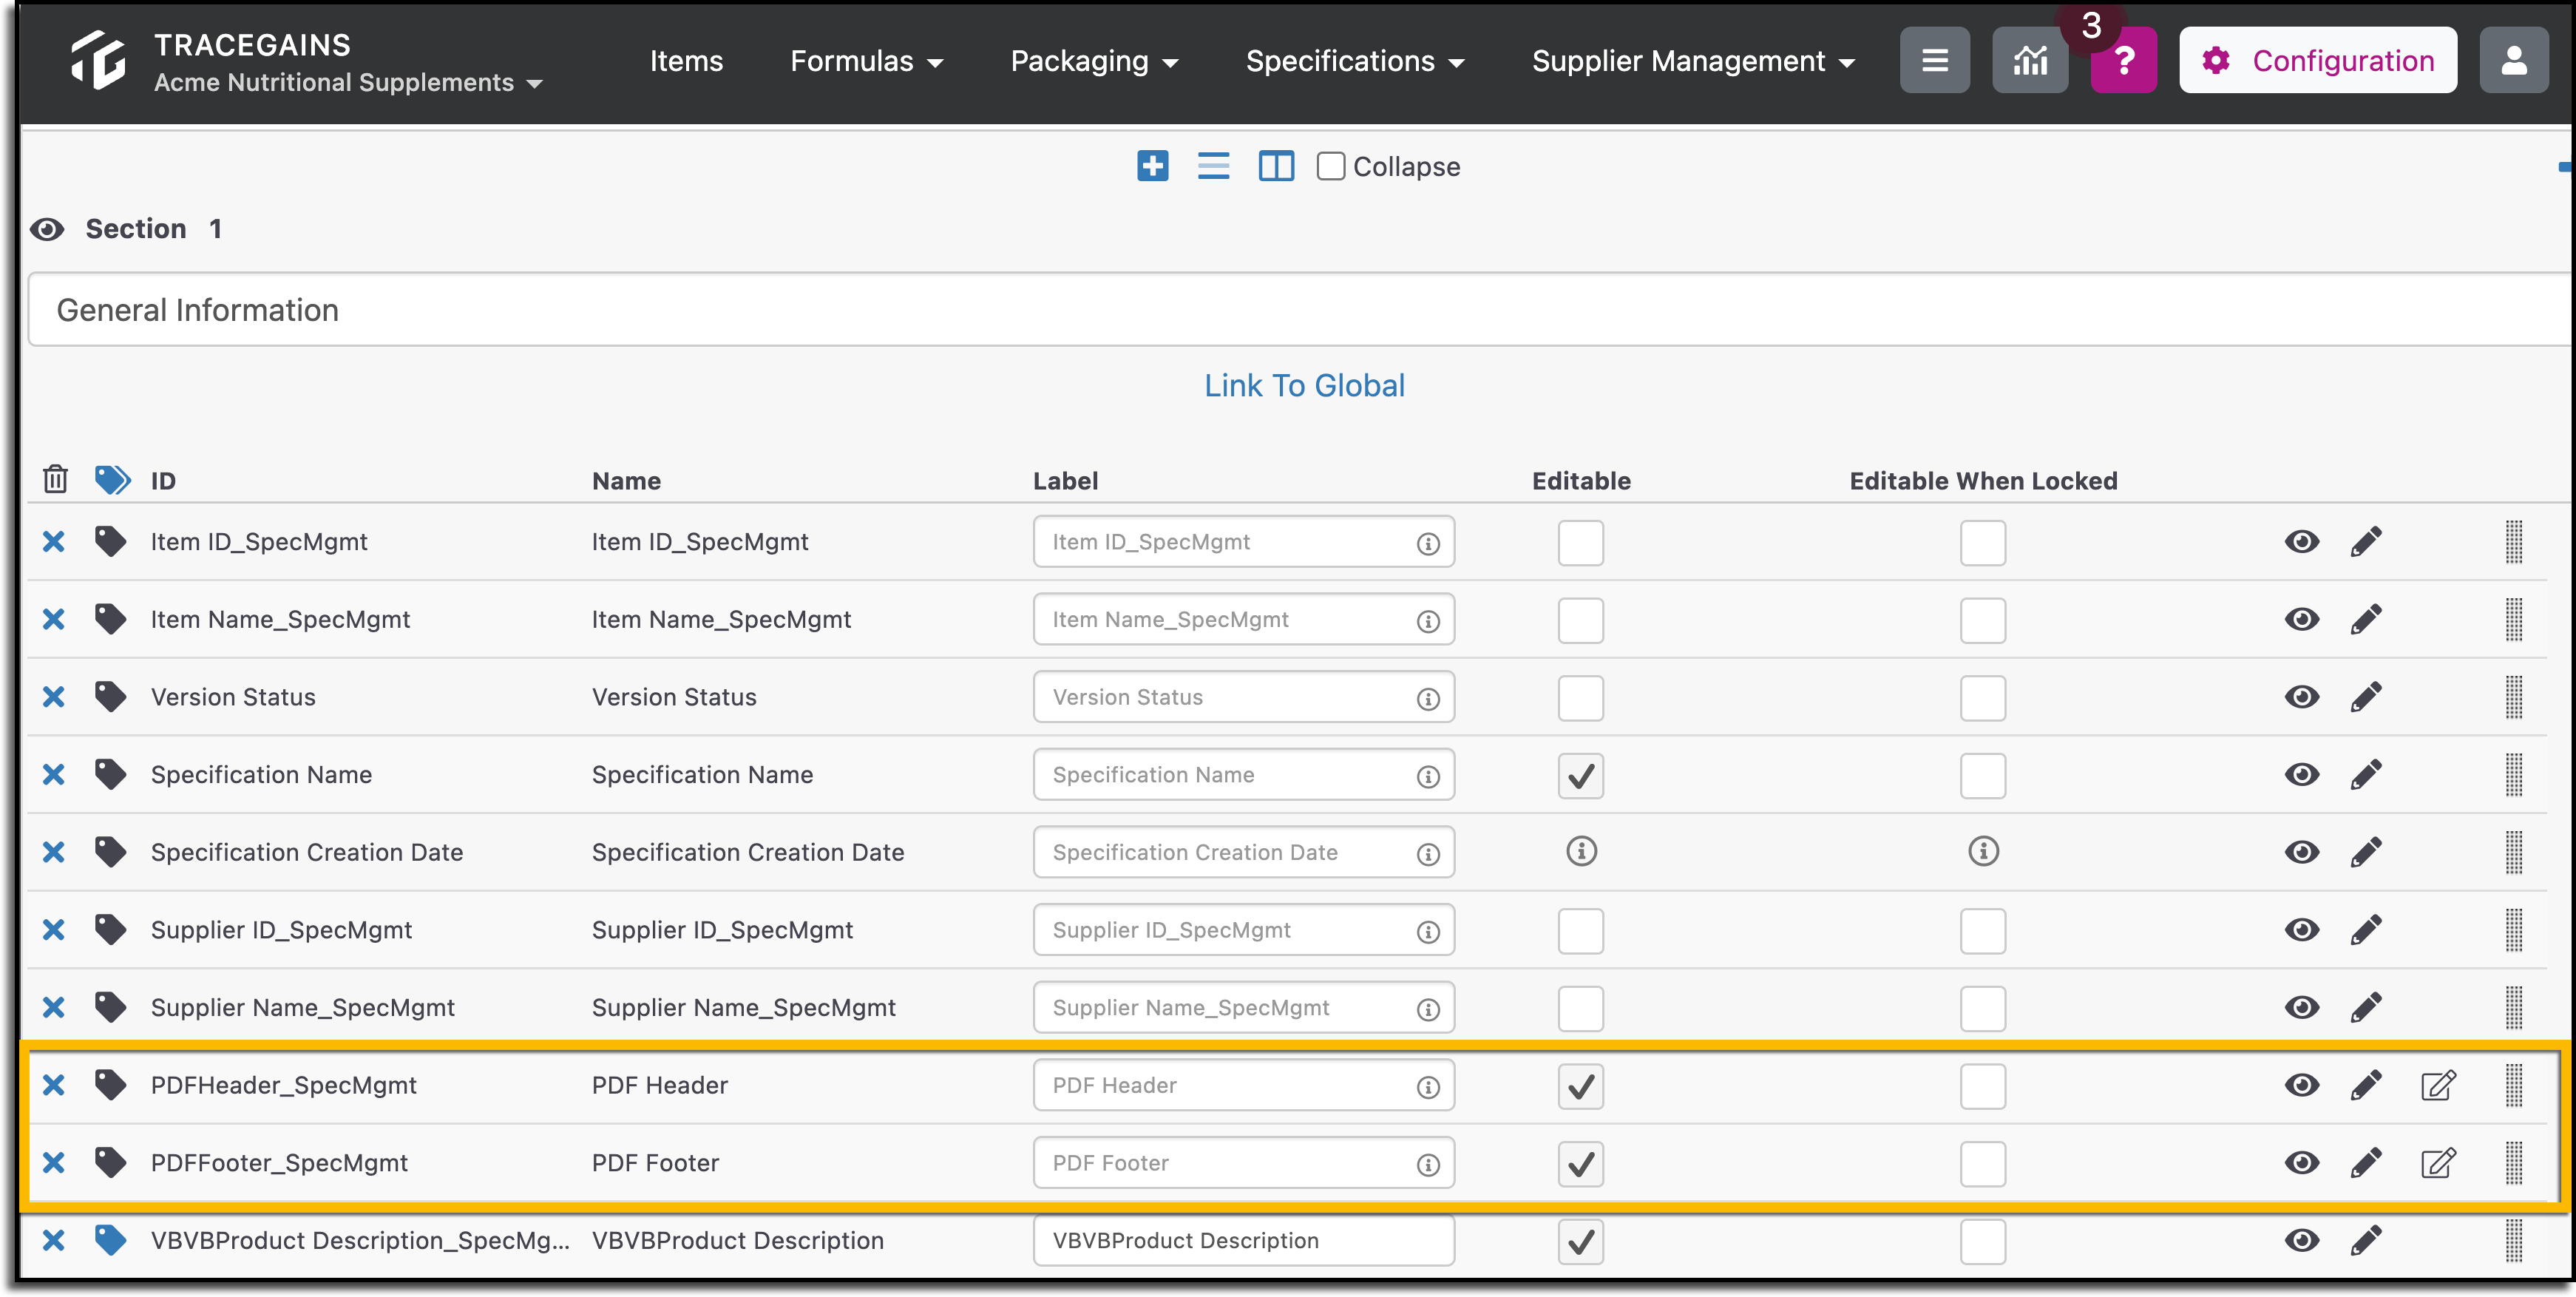
Task: Edit the Item ID_SpecMgmt row with pencil
Action: (2365, 542)
